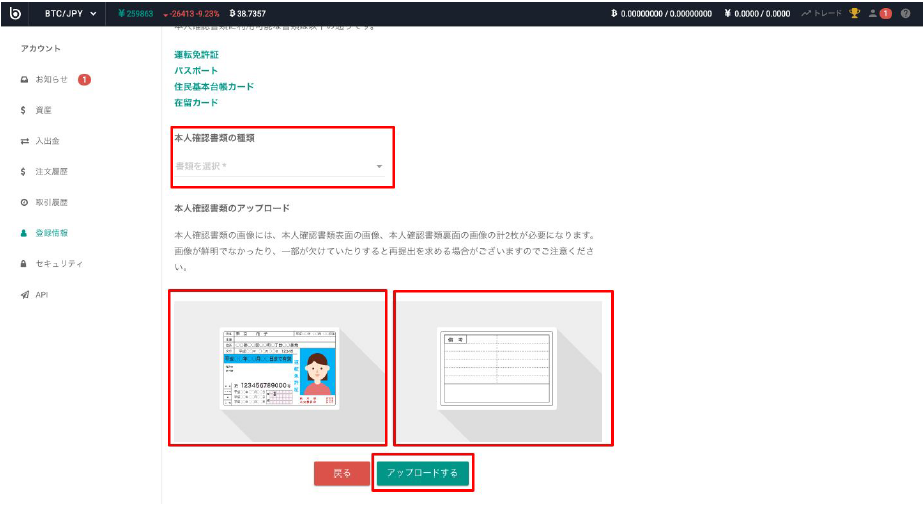This screenshot has width=923, height=508.
Task: Click the アップロードする button
Action: [x=423, y=473]
